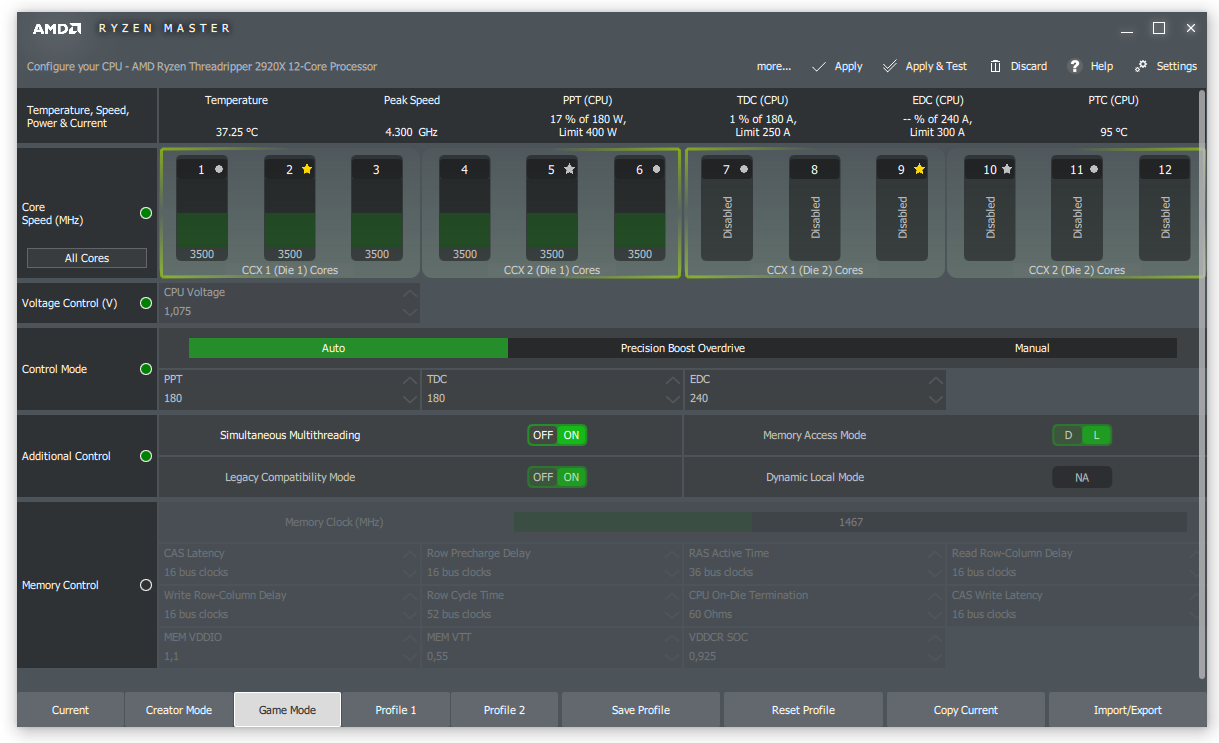Image resolution: width=1219 pixels, height=743 pixels.
Task: Increase CPU Voltage with the up arrow
Action: (x=409, y=294)
